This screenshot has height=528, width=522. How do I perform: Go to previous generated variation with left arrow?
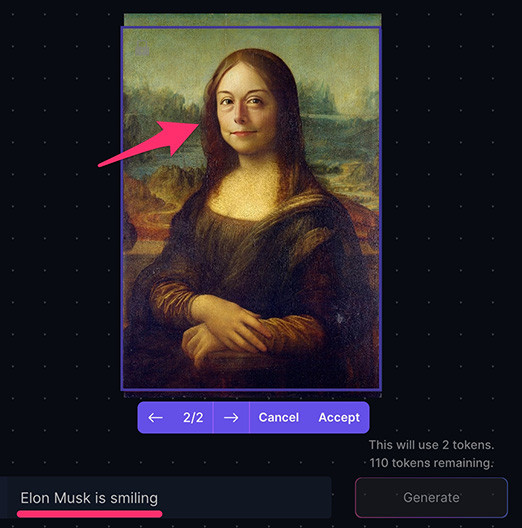155,418
